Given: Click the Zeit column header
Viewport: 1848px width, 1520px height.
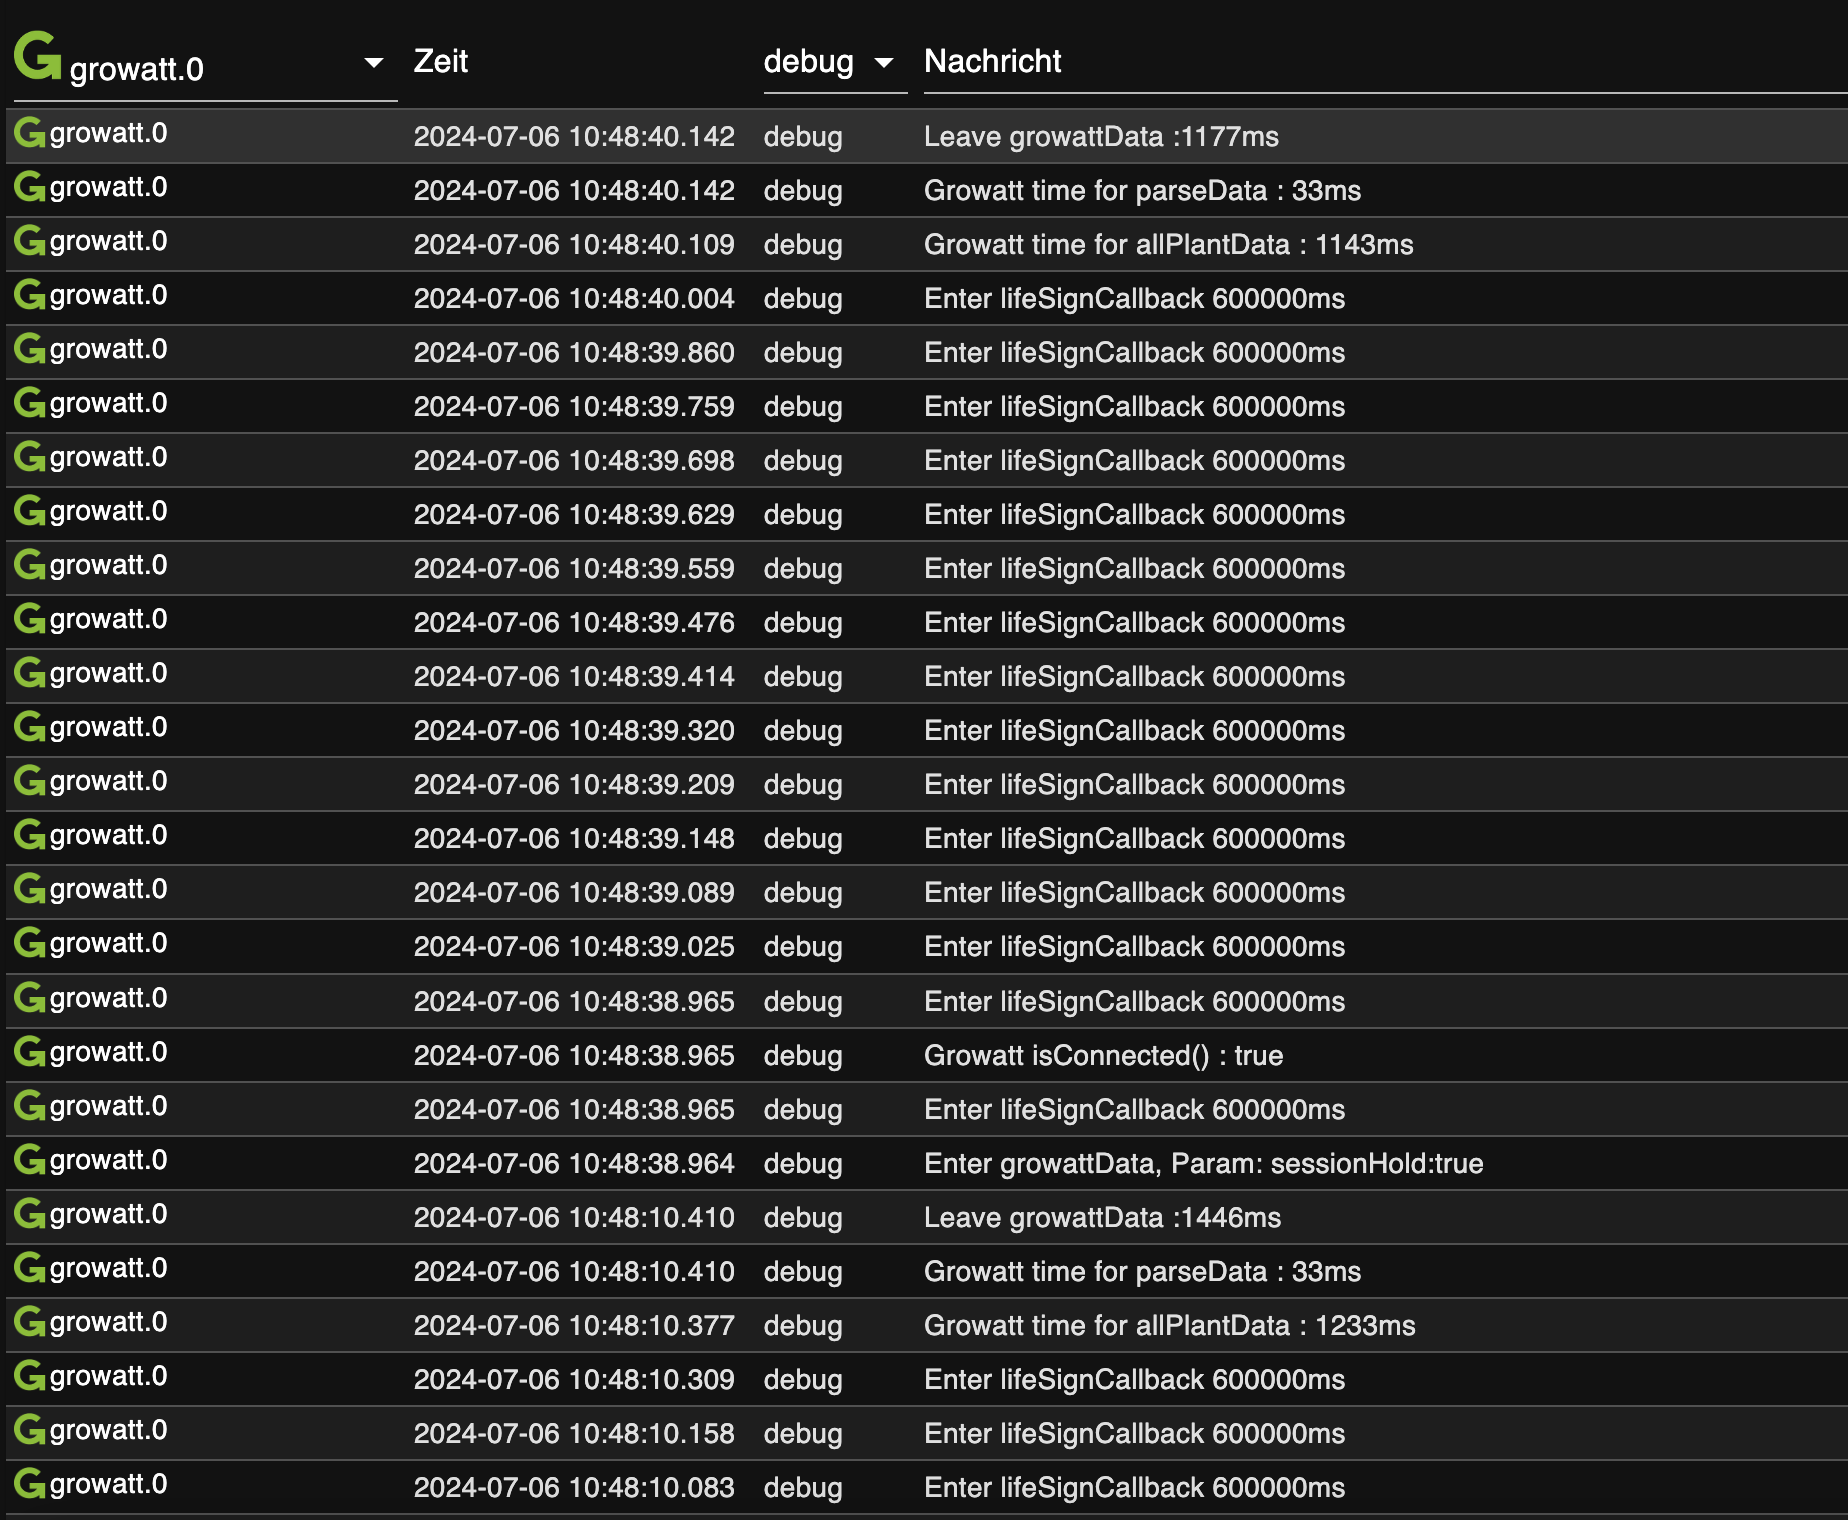Looking at the screenshot, I should (x=441, y=62).
